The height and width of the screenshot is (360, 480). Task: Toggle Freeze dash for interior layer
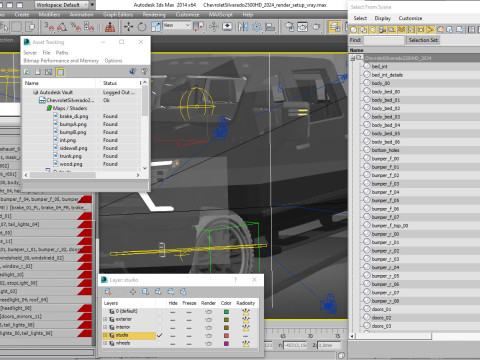click(189, 328)
